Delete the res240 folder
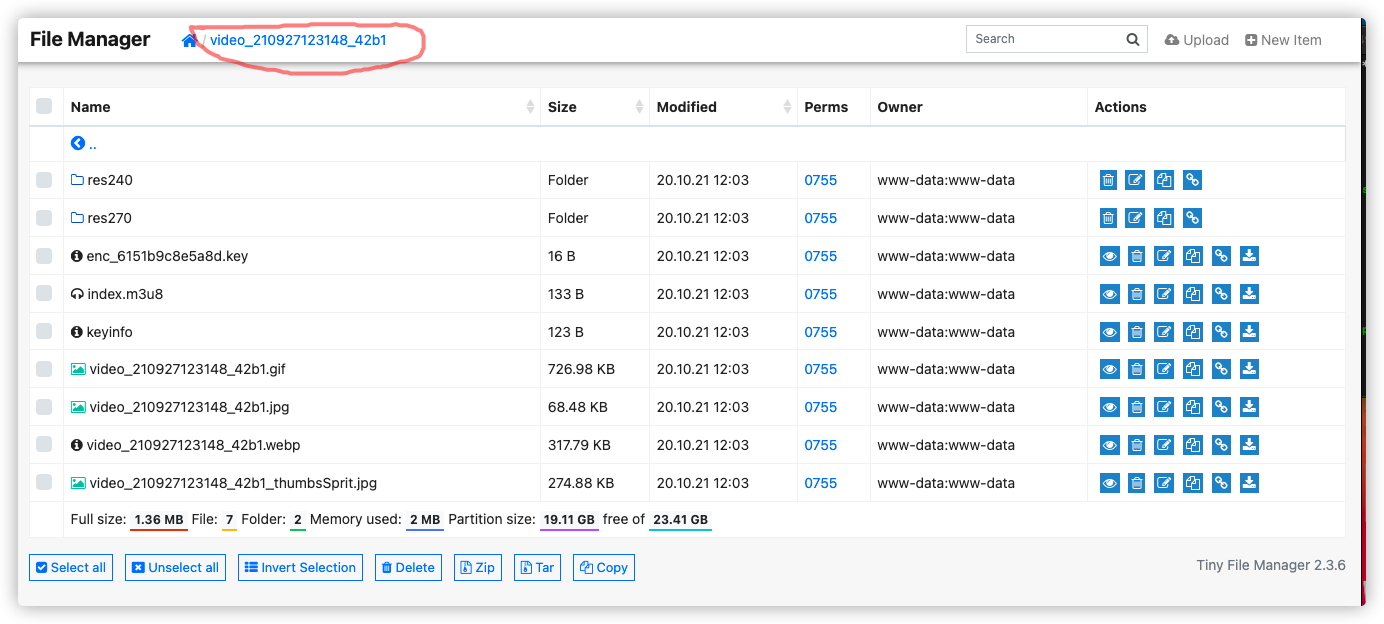Screen dimensions: 1384x624 (1108, 179)
